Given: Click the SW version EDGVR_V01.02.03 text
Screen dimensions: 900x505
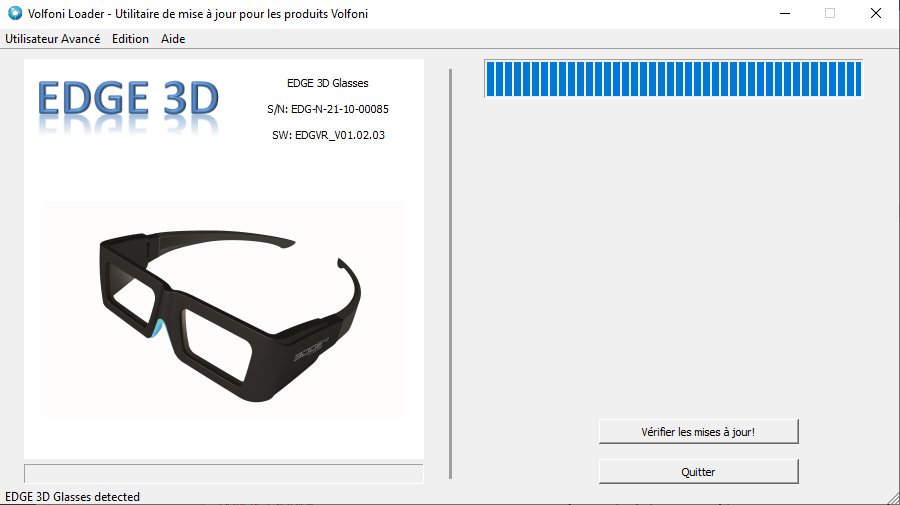Looking at the screenshot, I should point(328,135).
